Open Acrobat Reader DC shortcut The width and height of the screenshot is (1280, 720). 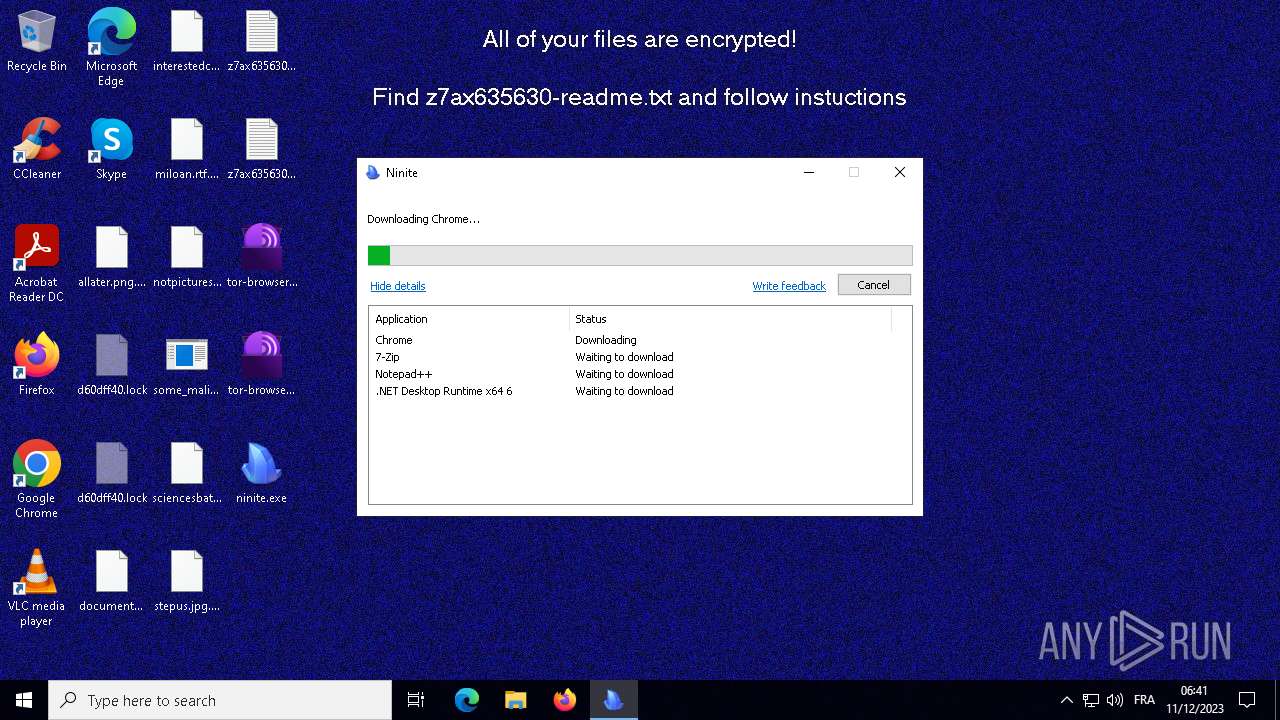(x=37, y=263)
